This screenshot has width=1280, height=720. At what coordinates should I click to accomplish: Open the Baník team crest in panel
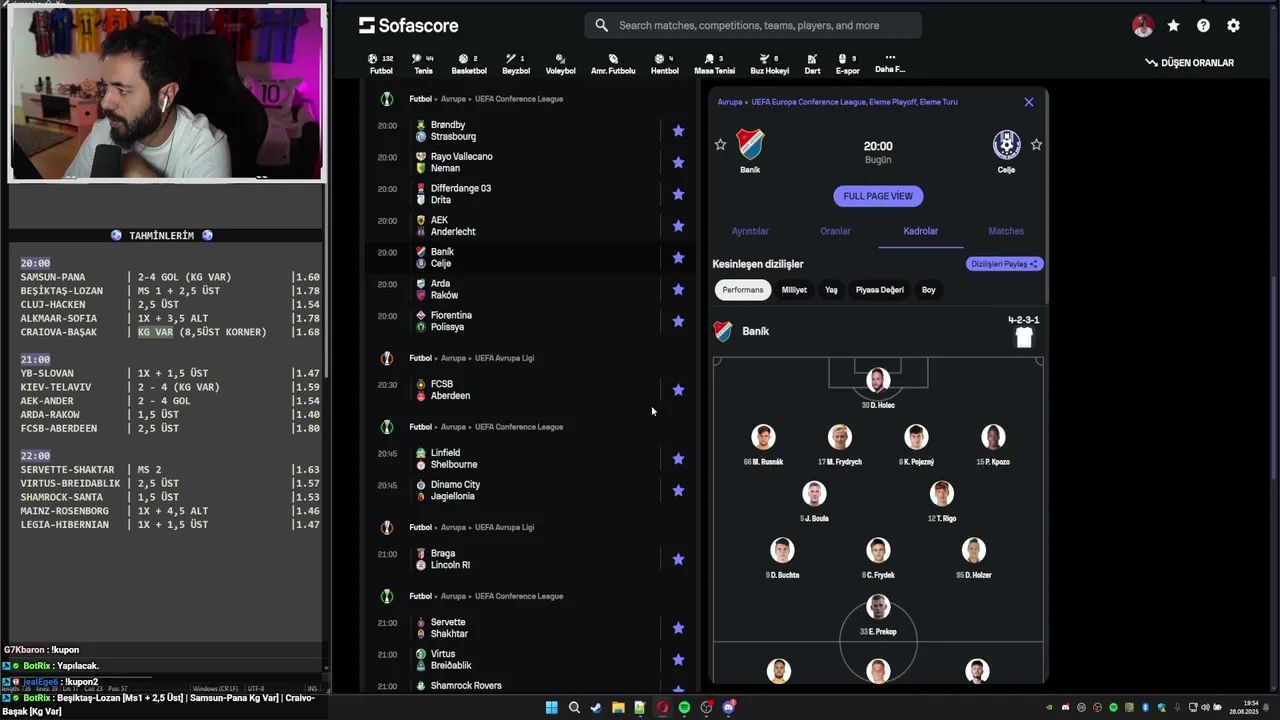click(750, 145)
